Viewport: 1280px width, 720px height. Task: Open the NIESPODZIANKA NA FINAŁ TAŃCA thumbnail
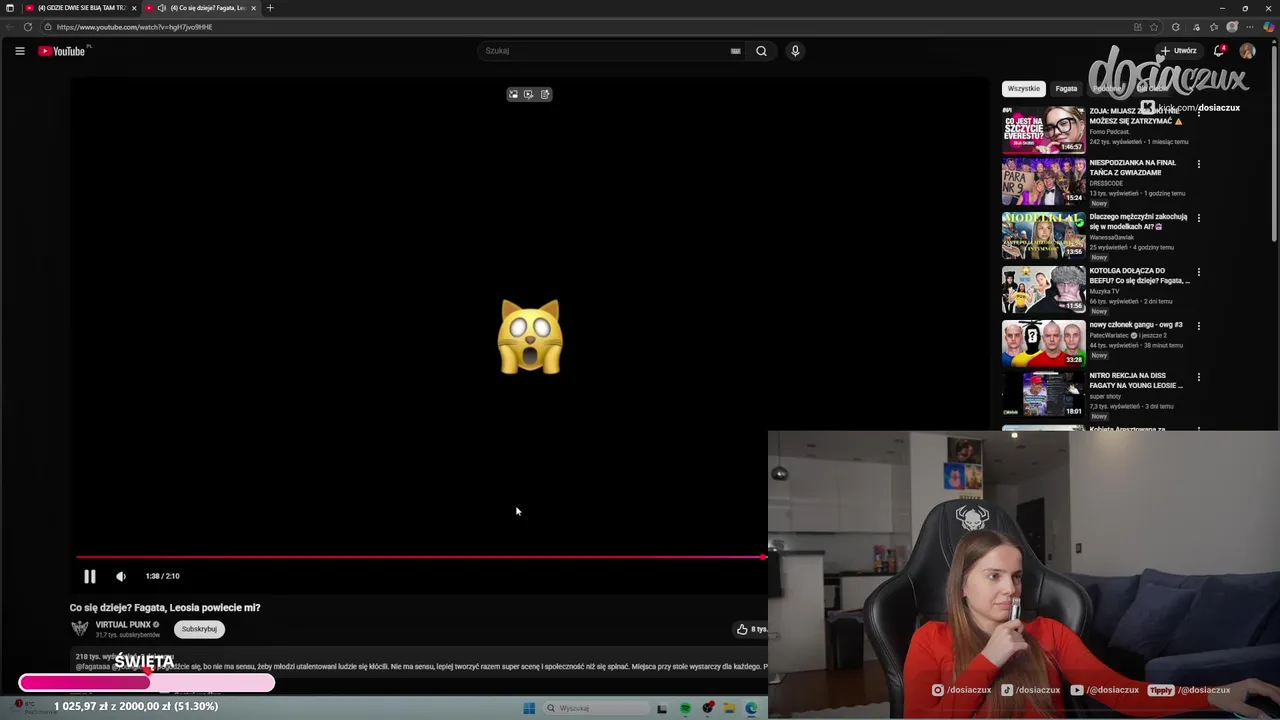(1043, 181)
